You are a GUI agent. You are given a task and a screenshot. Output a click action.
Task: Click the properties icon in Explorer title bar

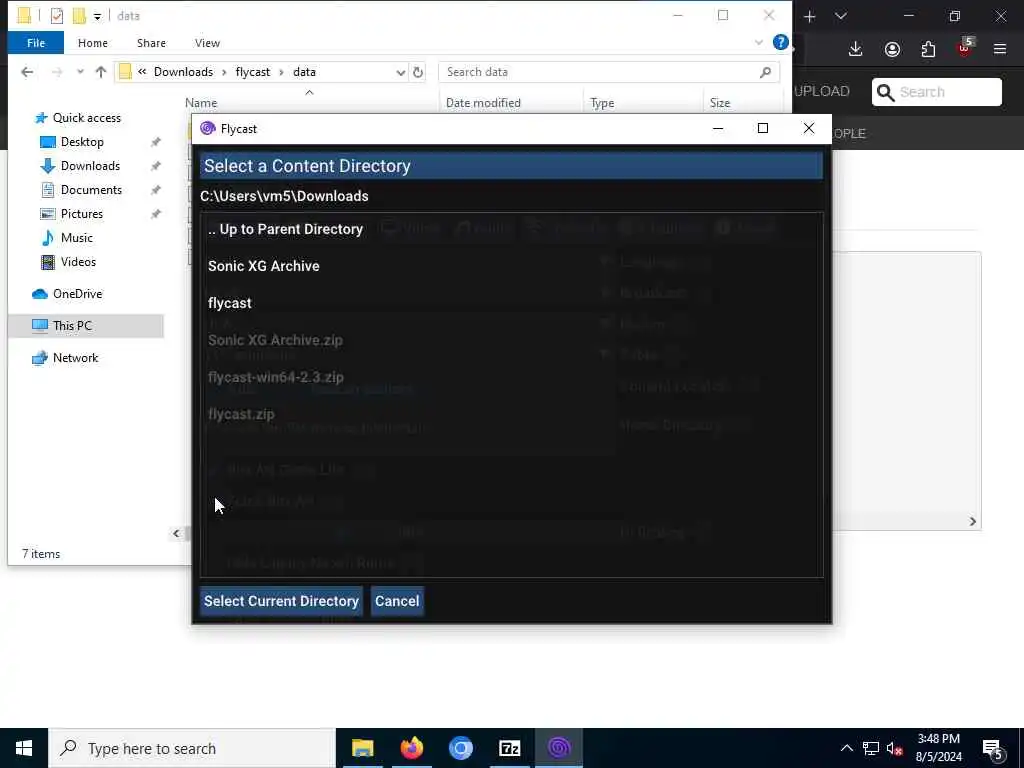57,16
